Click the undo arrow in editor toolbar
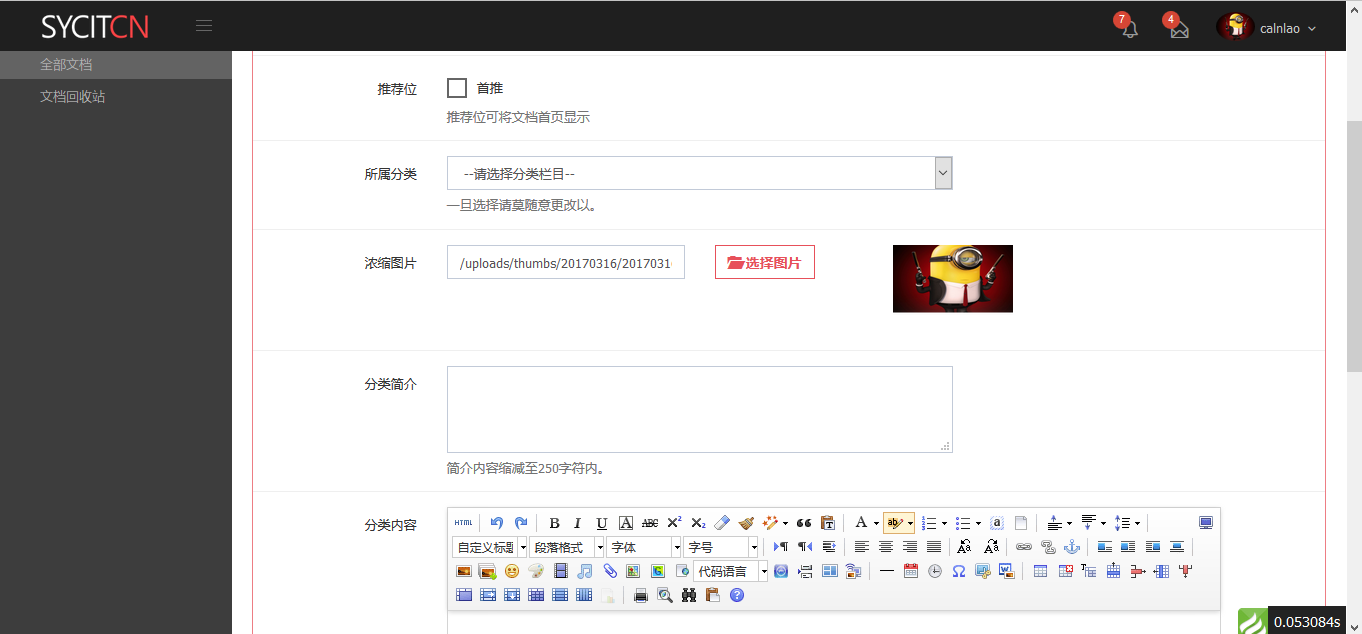The height and width of the screenshot is (634, 1362). (x=497, y=523)
